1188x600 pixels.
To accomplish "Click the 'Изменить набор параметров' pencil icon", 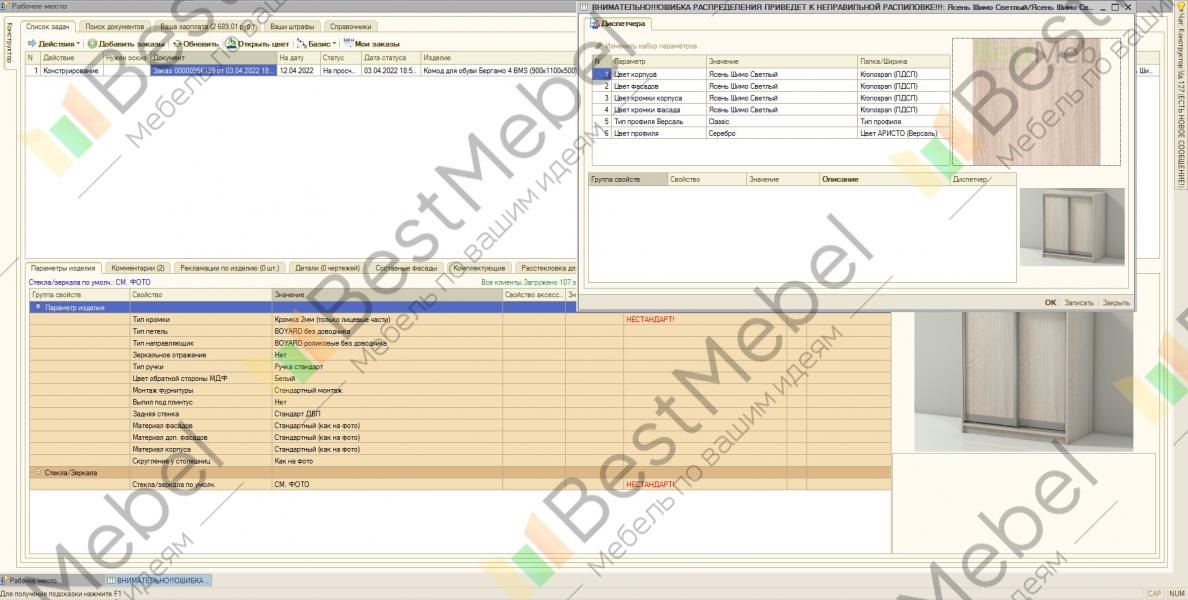I will pyautogui.click(x=599, y=46).
